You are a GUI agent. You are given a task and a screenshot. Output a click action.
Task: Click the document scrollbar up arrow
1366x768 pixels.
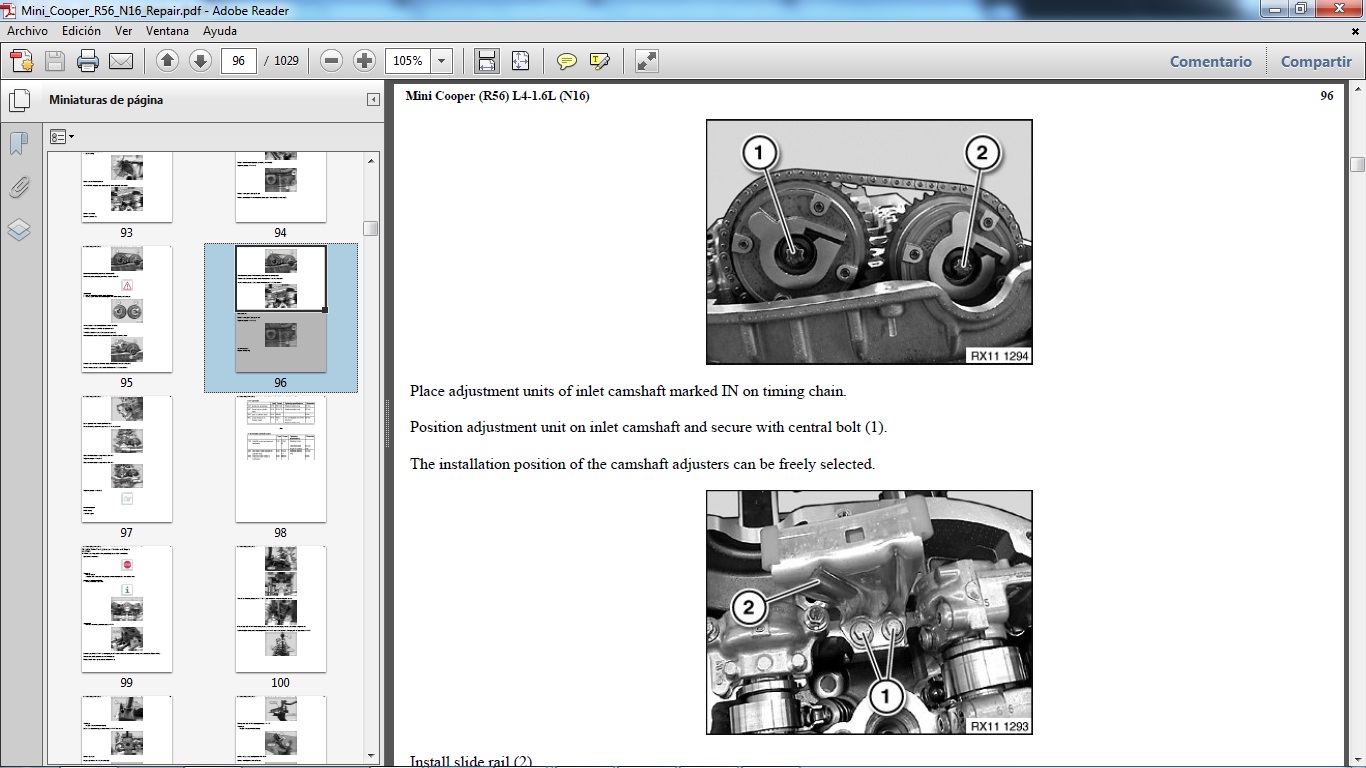1357,89
